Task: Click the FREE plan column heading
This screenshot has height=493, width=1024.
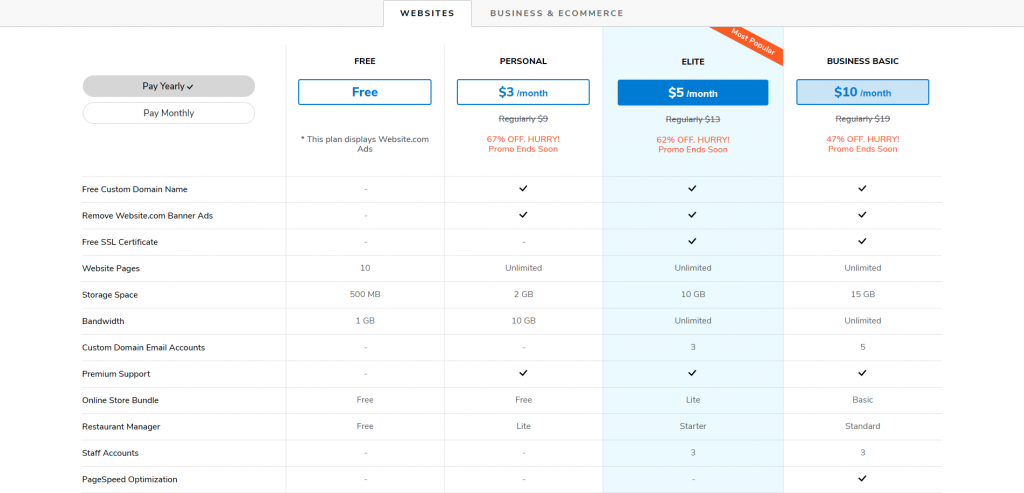Action: (x=364, y=61)
